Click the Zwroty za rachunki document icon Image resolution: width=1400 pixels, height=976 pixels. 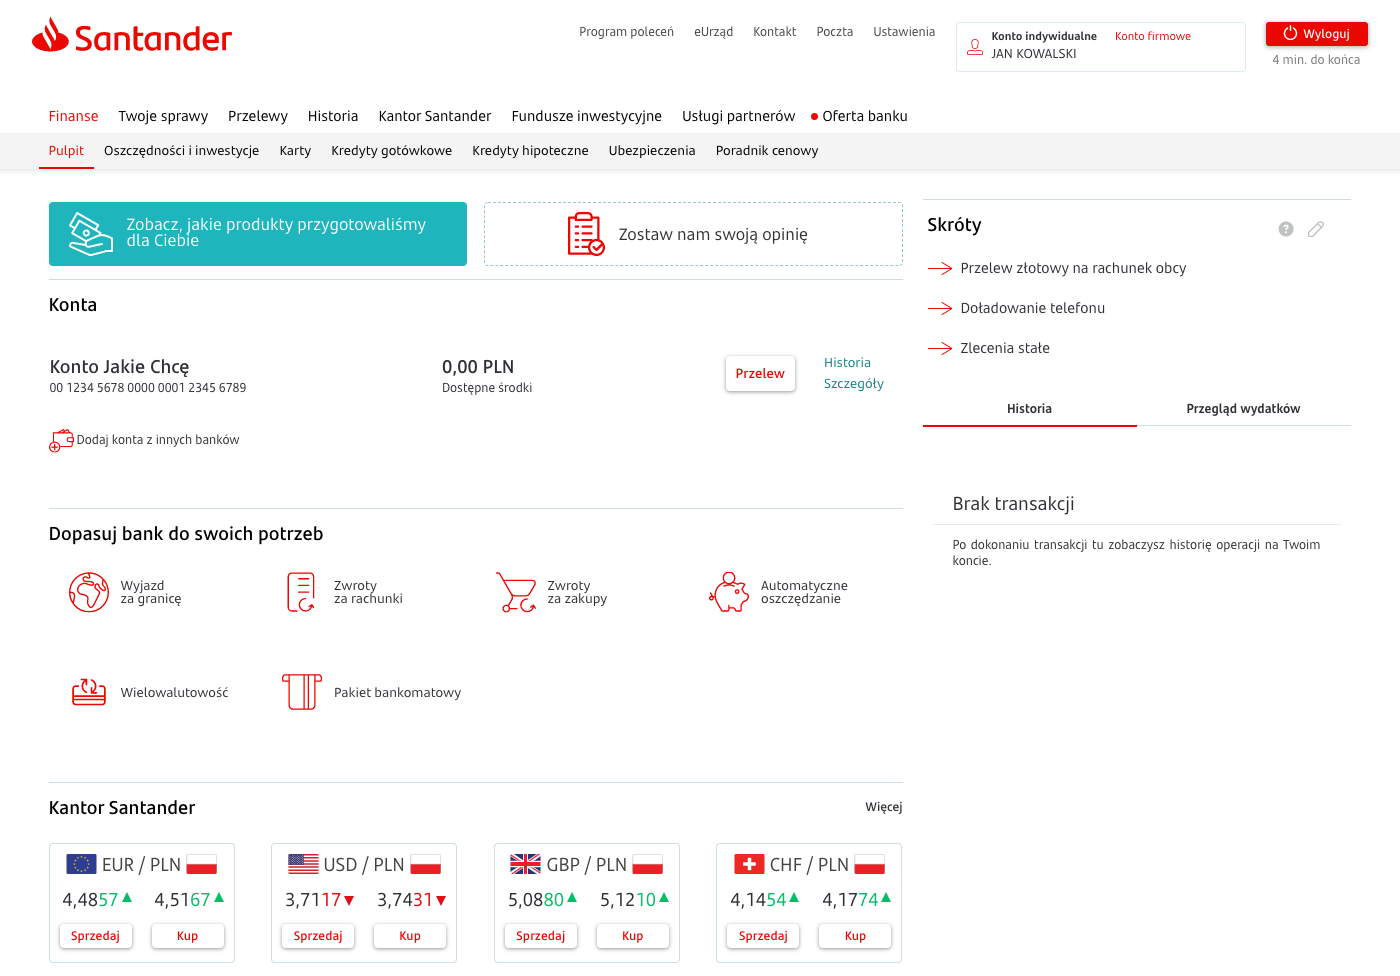coord(301,592)
